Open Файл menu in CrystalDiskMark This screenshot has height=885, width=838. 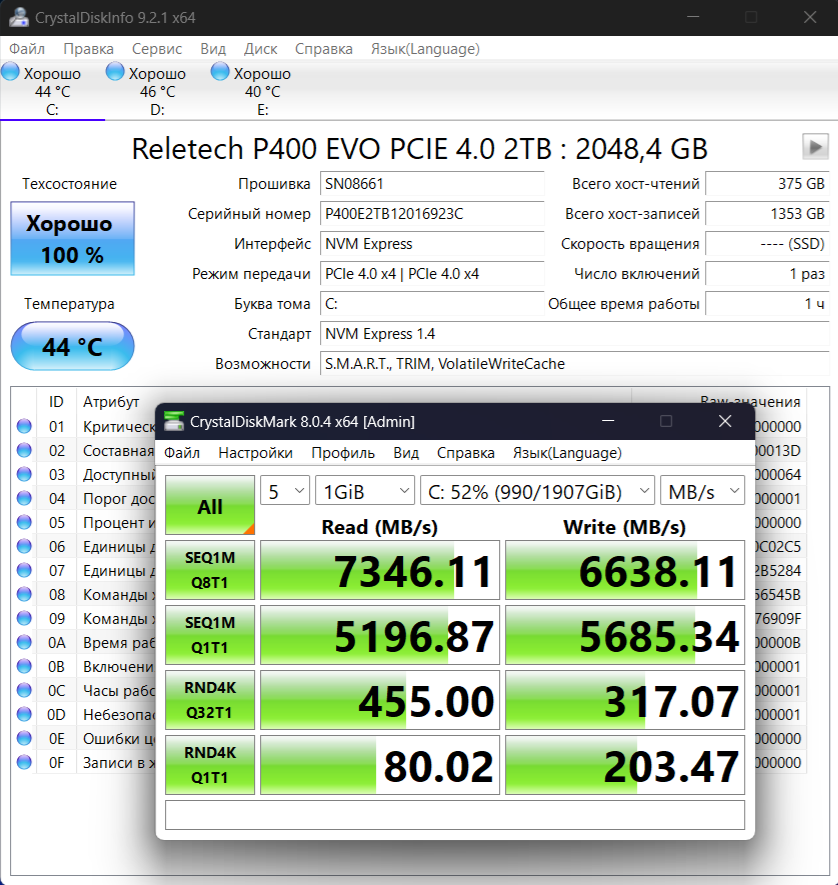[182, 453]
